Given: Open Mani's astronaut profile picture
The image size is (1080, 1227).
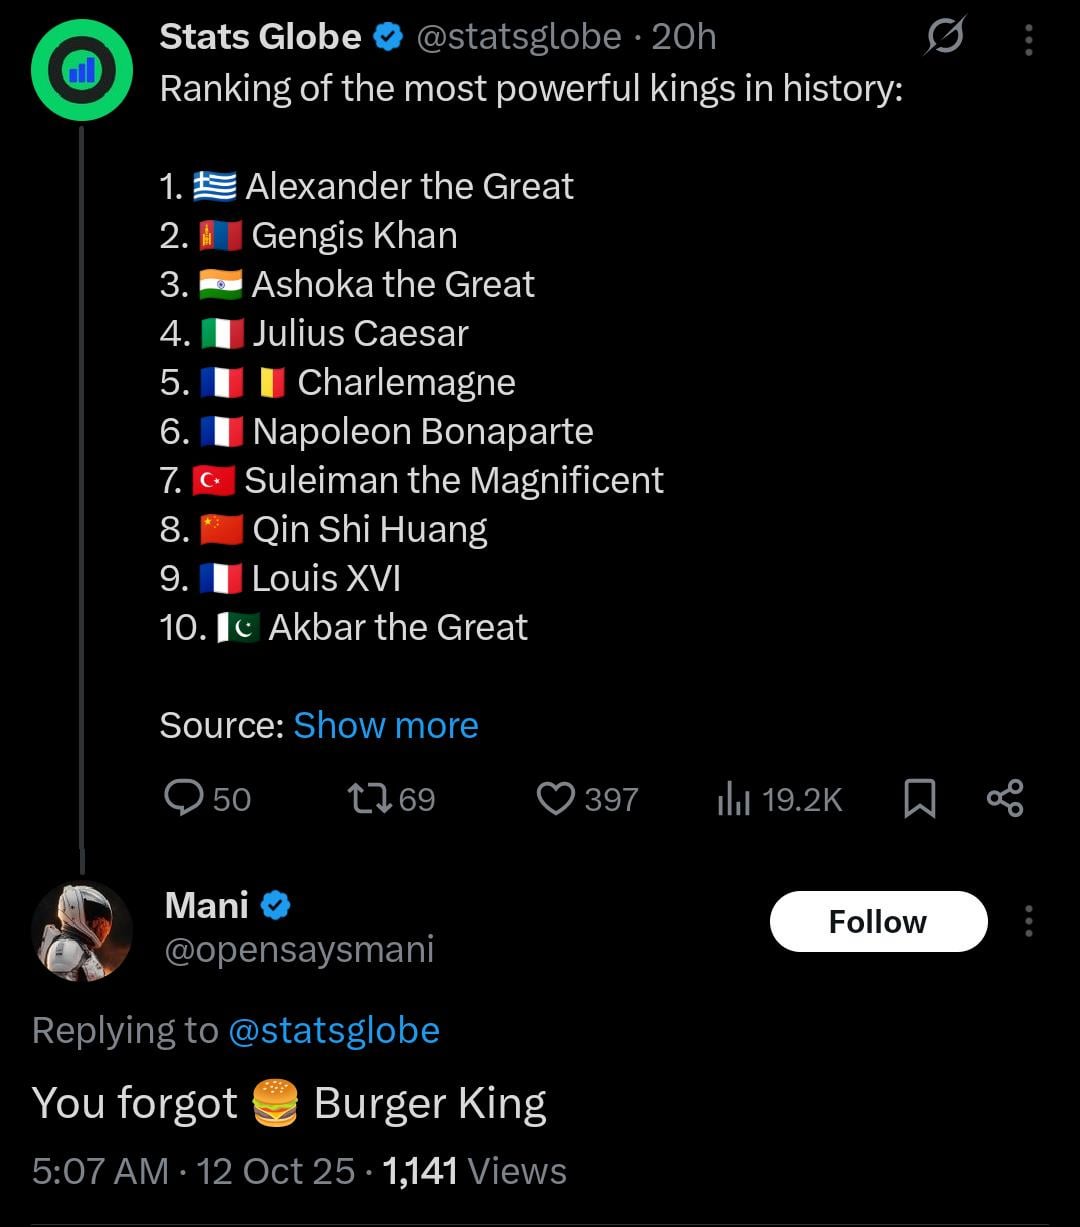Looking at the screenshot, I should tap(82, 930).
